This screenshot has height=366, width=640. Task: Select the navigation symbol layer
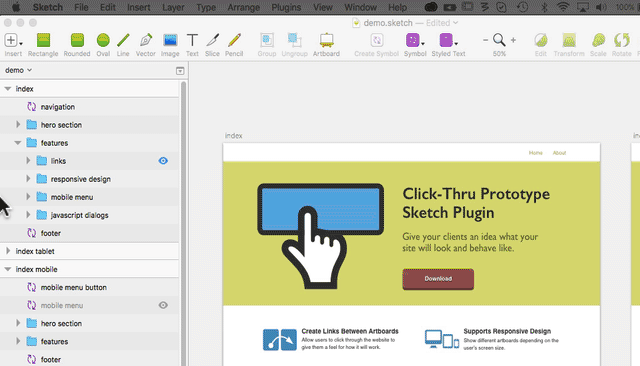[89, 107]
